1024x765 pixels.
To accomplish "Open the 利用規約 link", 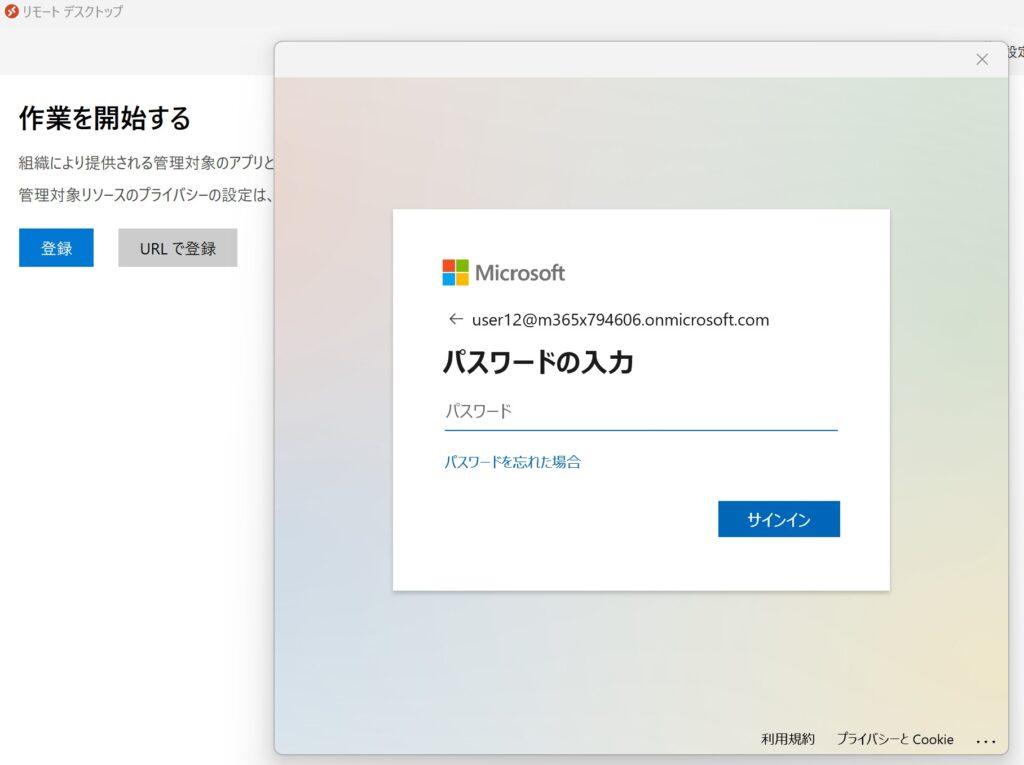I will click(x=788, y=739).
